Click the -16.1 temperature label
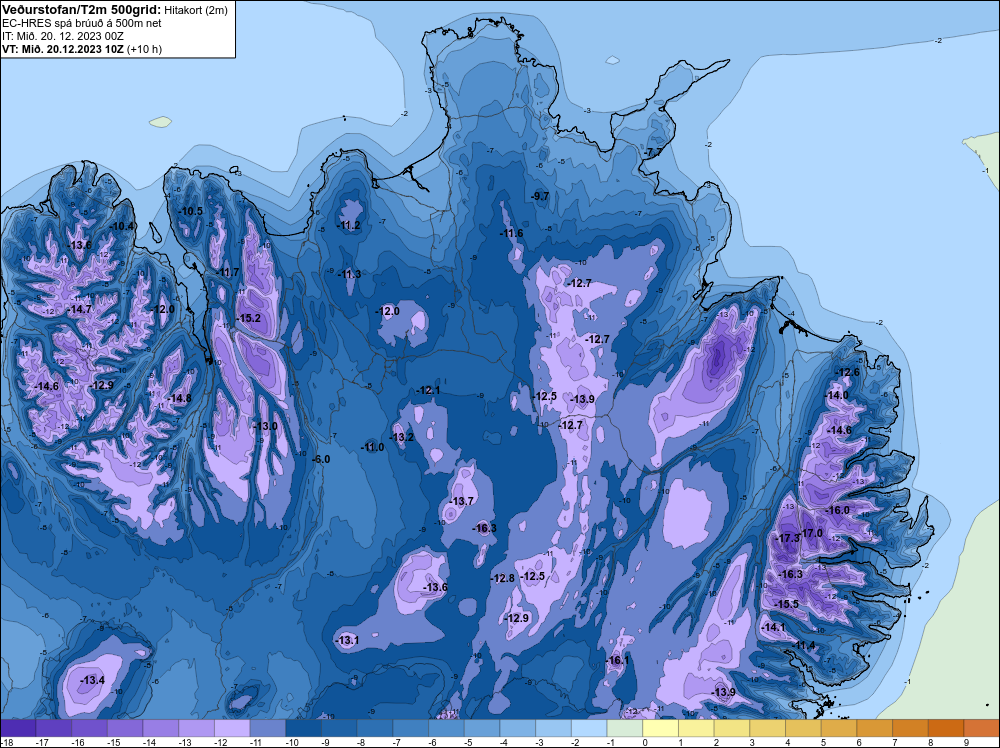The image size is (1000, 748). click(x=618, y=661)
